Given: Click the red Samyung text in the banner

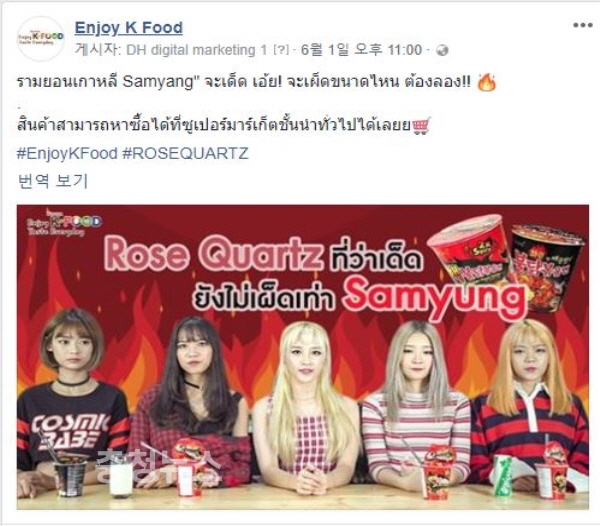Looking at the screenshot, I should 435,294.
